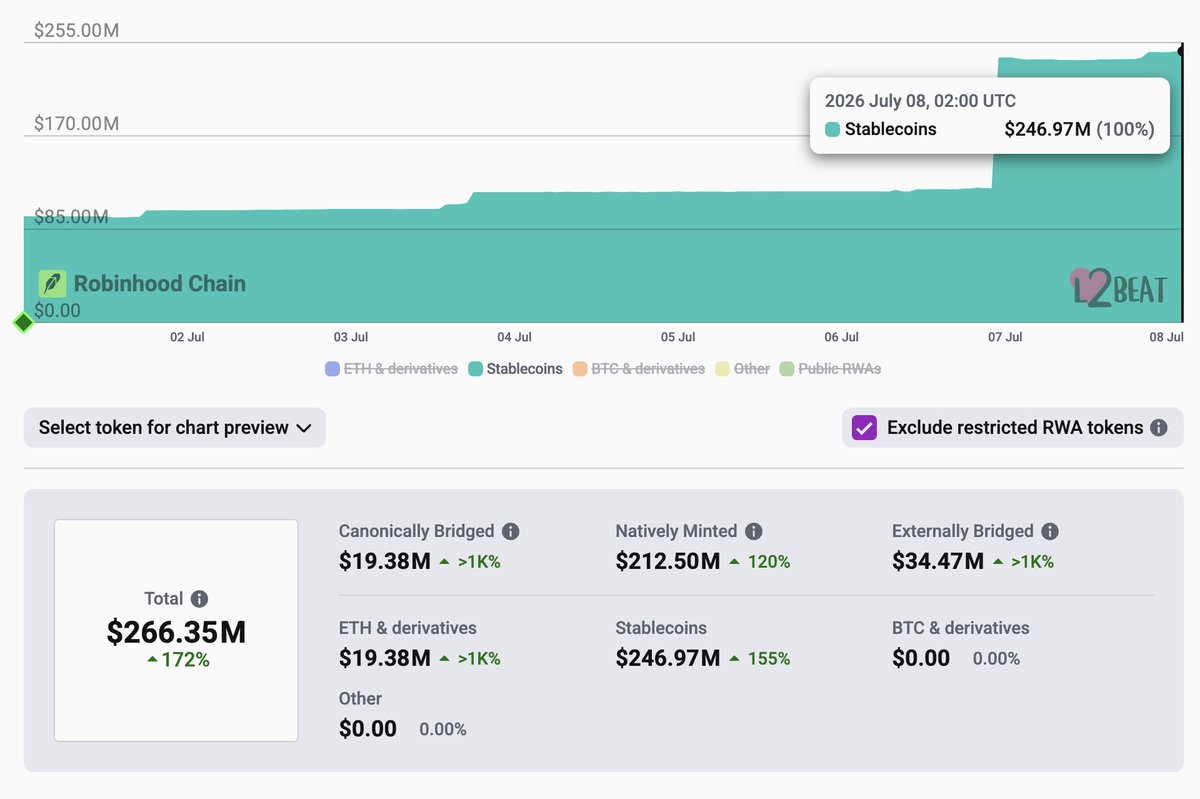Viewport: 1200px width, 799px height.
Task: Click info icon beside Exclude restricted RWA tokens
Action: [x=1159, y=428]
